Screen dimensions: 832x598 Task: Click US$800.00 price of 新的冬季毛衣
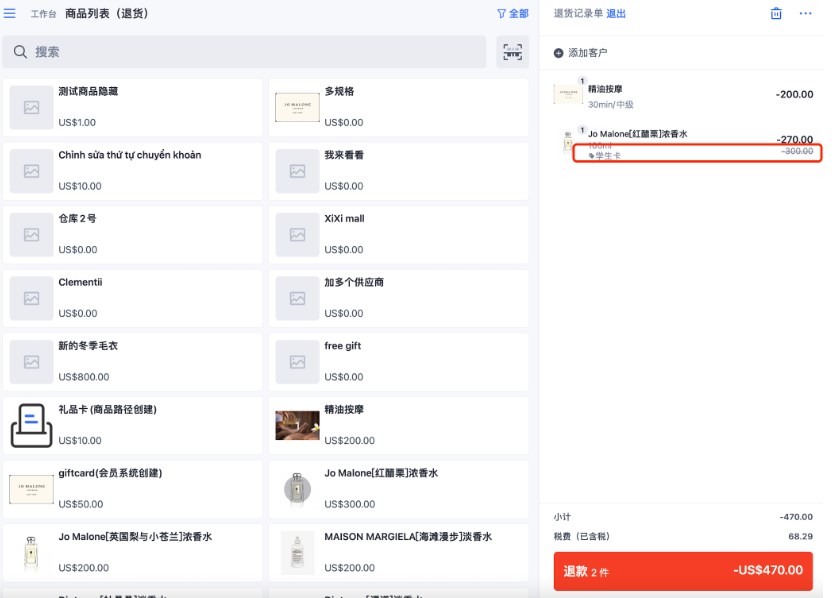click(84, 377)
